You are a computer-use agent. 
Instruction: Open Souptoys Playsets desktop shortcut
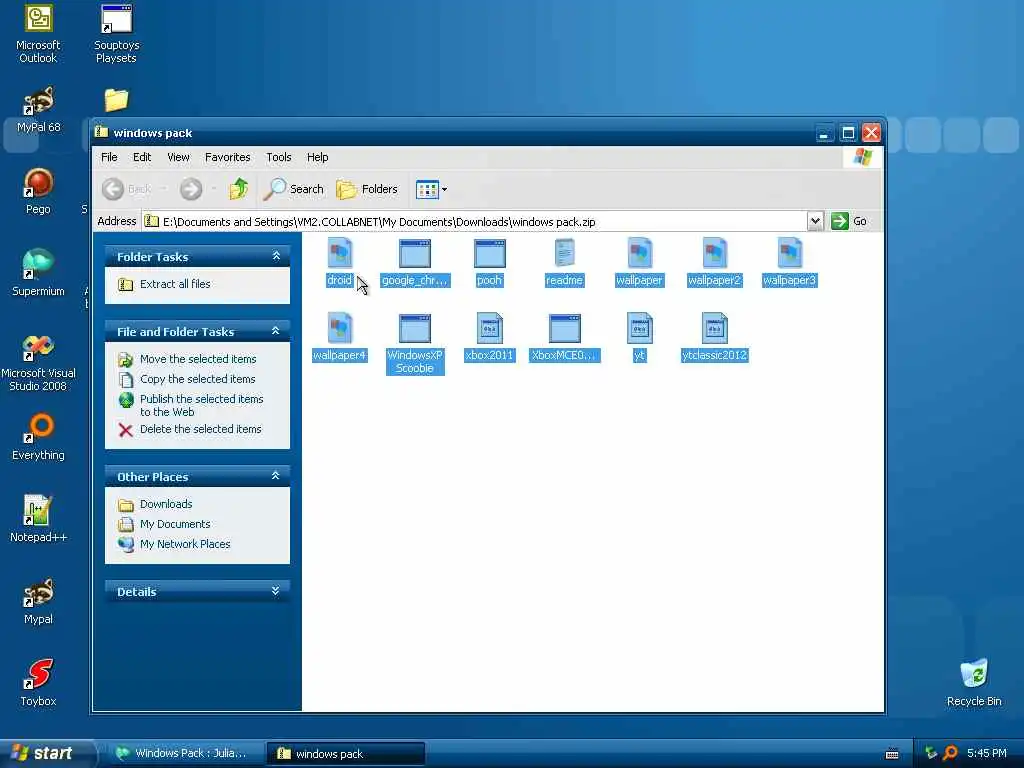tap(116, 34)
